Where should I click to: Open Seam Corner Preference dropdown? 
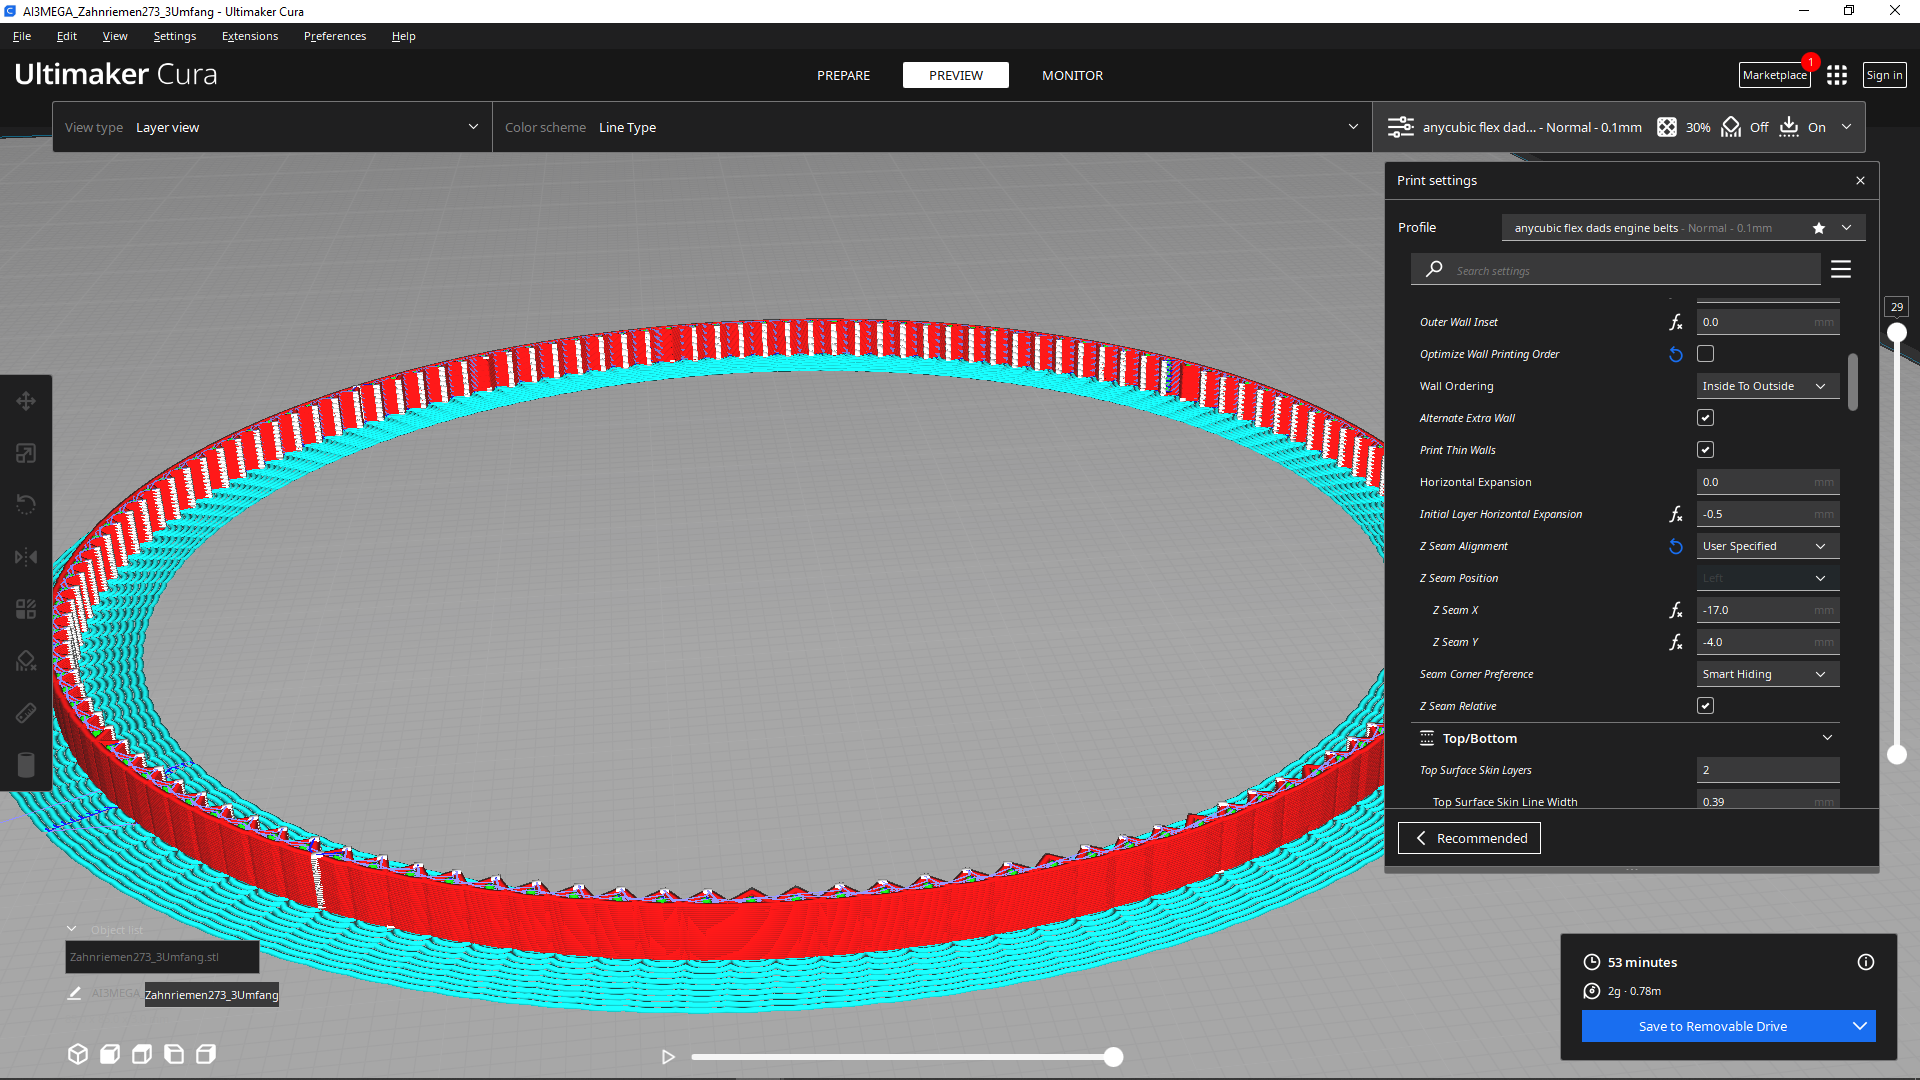(x=1767, y=674)
